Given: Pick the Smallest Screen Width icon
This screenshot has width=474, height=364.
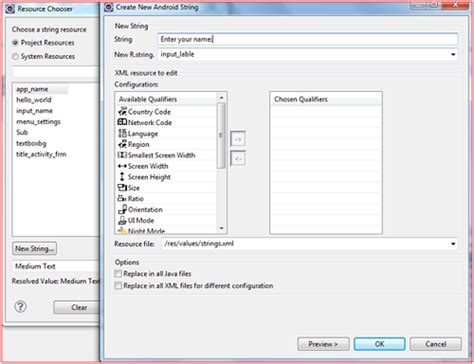Looking at the screenshot, I should click(x=122, y=155).
